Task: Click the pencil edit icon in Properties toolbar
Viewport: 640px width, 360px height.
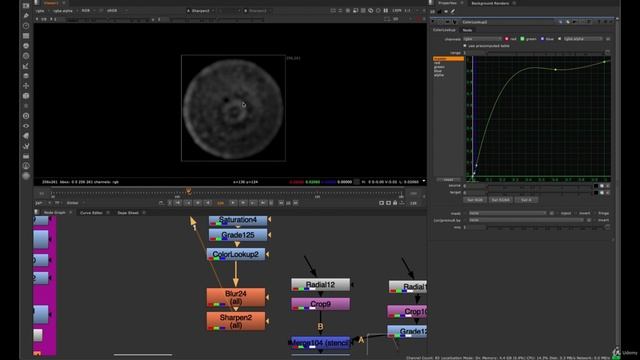Action: [453, 12]
